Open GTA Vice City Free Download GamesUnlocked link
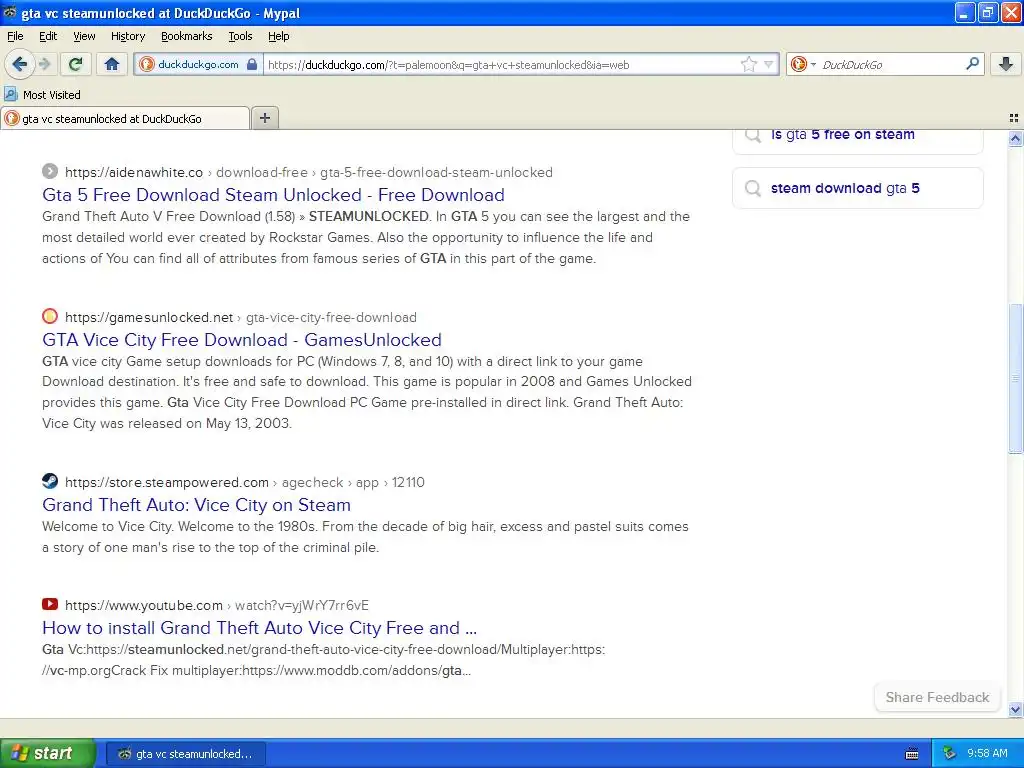This screenshot has width=1024, height=768. point(242,340)
